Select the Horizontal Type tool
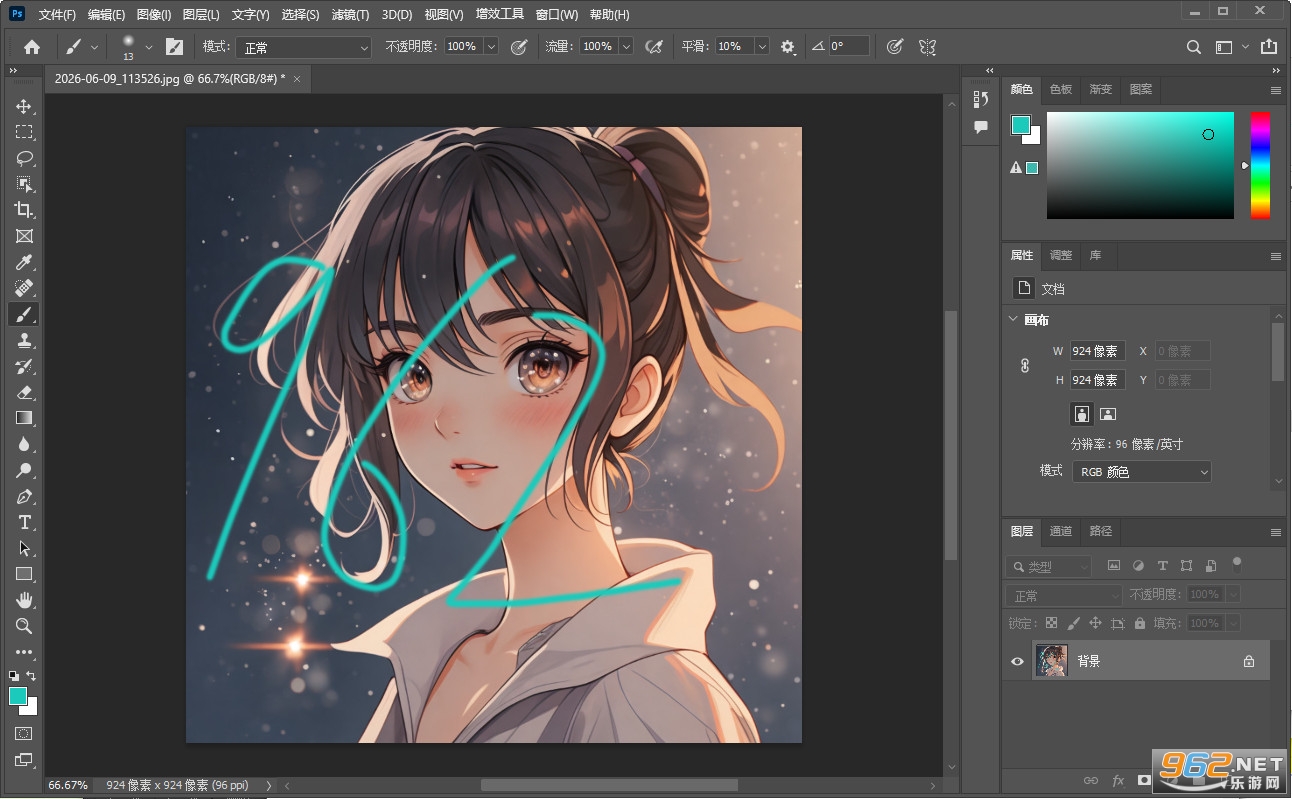The image size is (1292, 799). tap(24, 522)
